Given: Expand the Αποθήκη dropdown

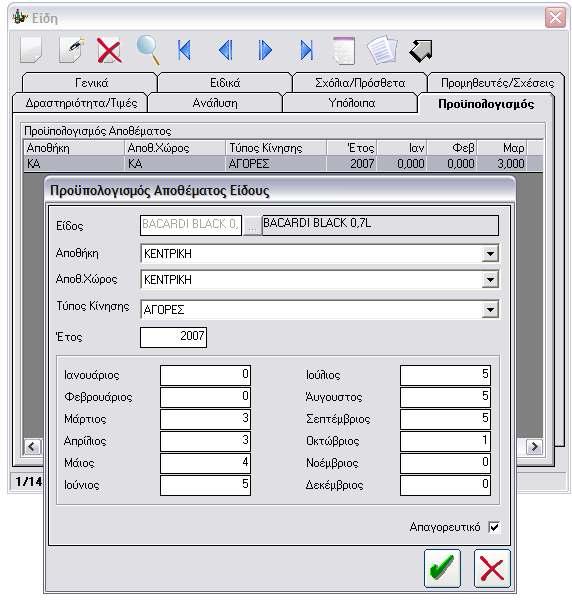Looking at the screenshot, I should point(490,254).
